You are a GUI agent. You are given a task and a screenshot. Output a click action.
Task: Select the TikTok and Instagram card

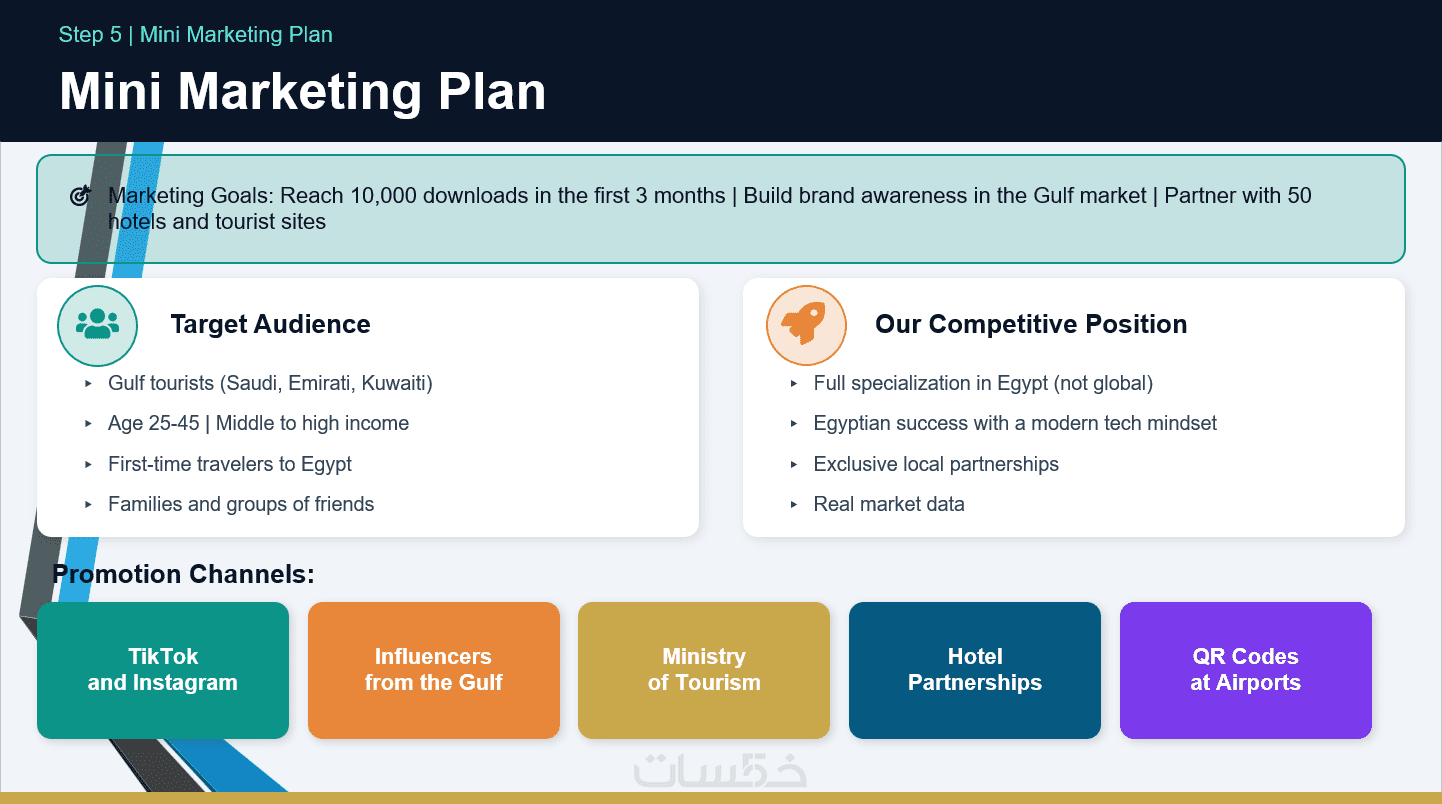tap(163, 670)
